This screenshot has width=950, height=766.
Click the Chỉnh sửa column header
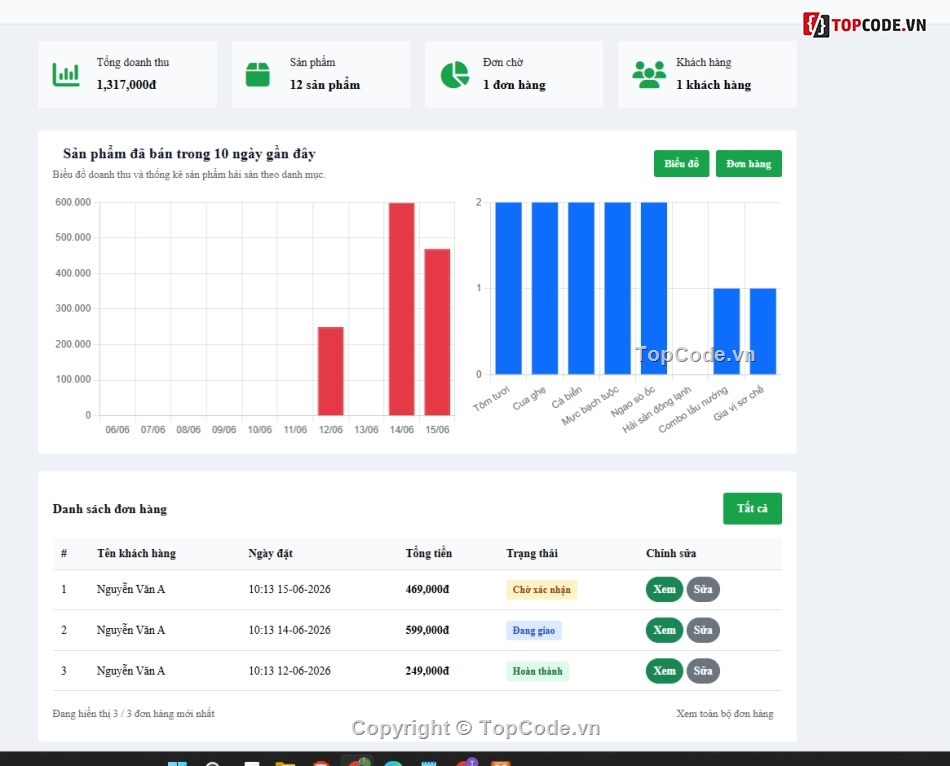point(671,553)
